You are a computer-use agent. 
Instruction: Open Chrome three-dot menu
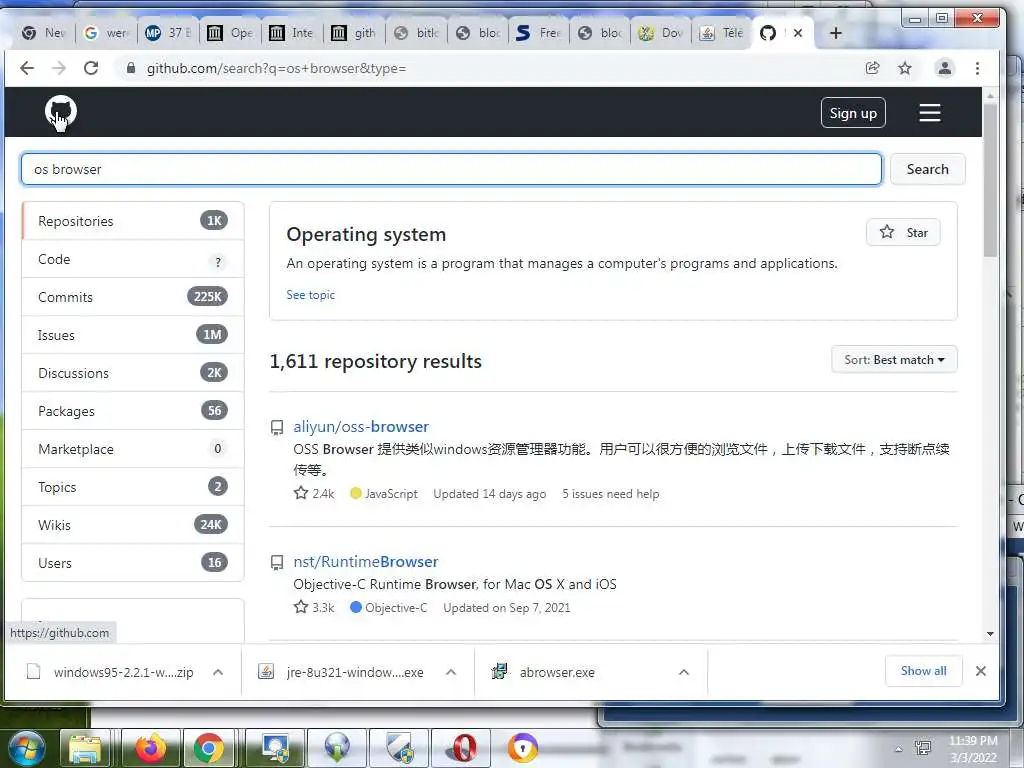(x=978, y=68)
